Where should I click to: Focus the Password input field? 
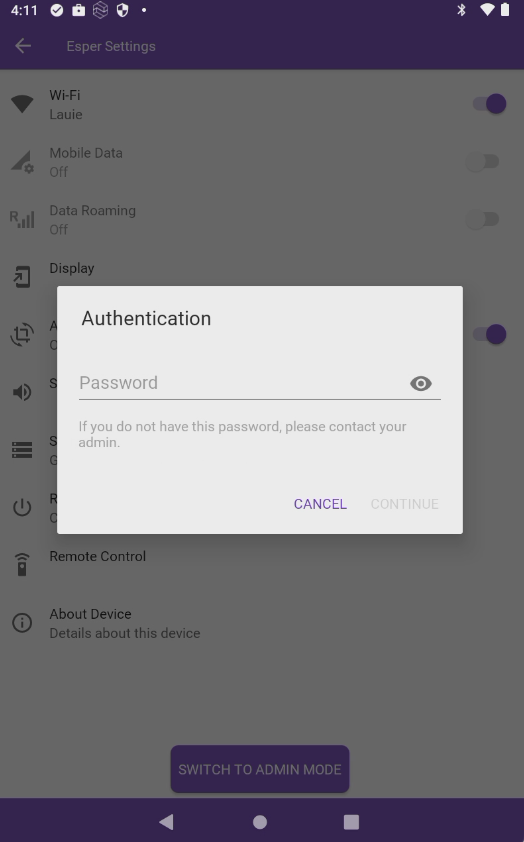point(242,383)
